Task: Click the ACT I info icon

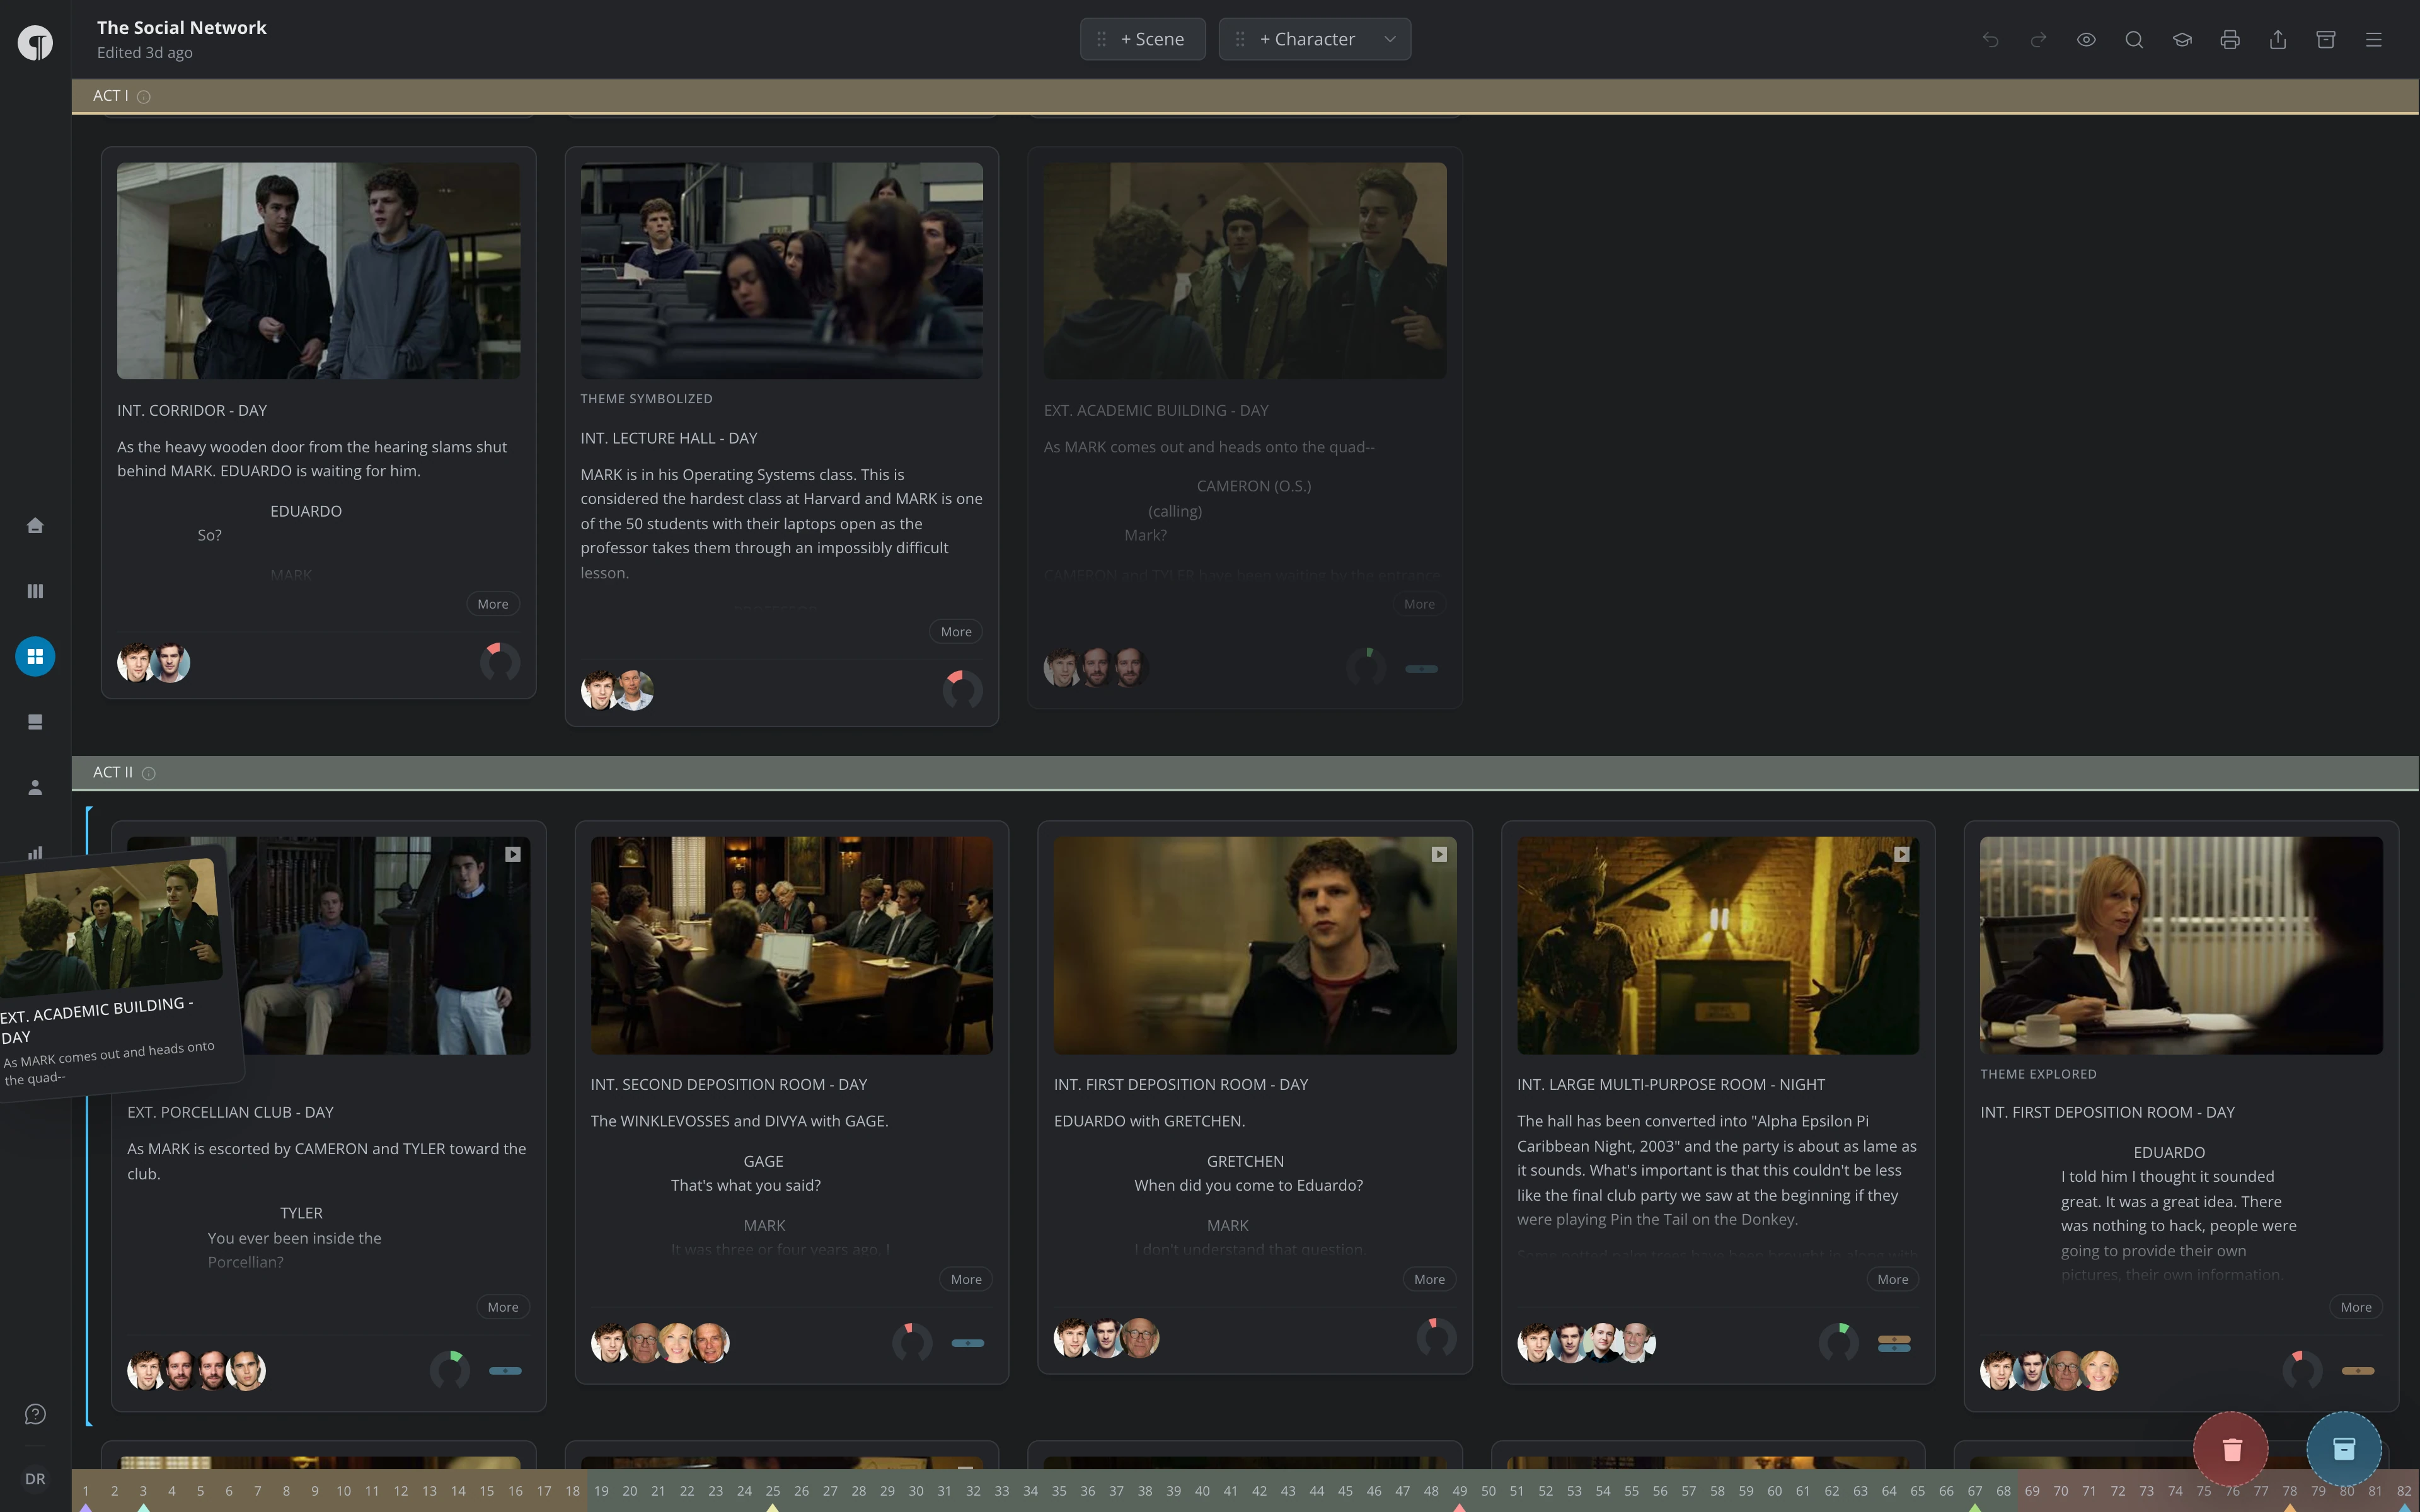Action: [143, 97]
